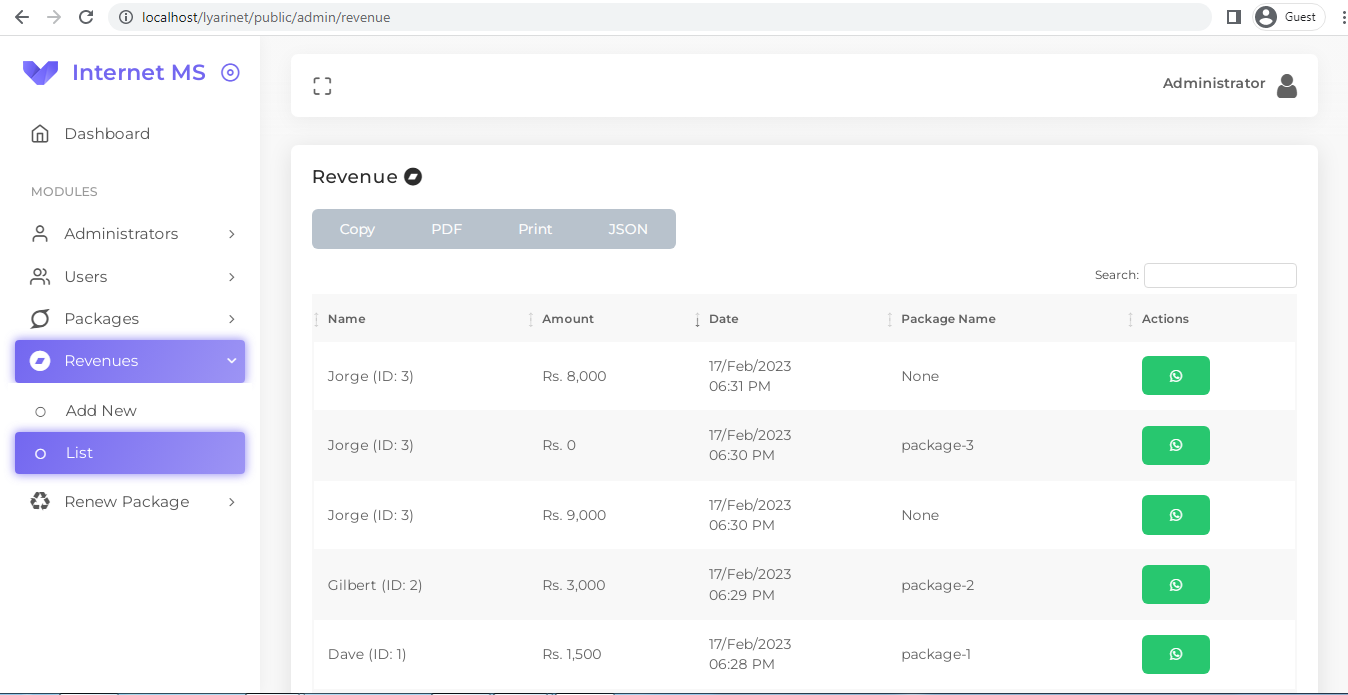Viewport: 1348px width, 695px height.
Task: Open the fullscreen toggle icon in header
Action: pos(322,85)
